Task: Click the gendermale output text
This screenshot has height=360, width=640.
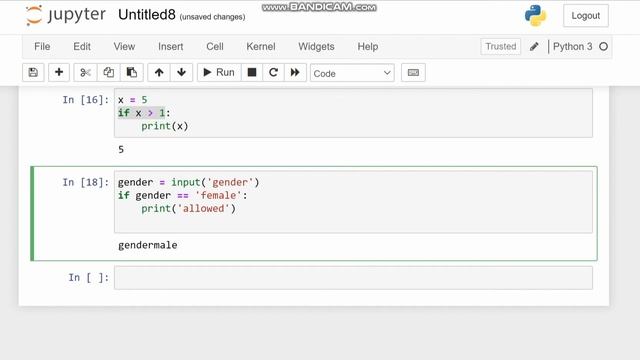Action: [x=148, y=245]
